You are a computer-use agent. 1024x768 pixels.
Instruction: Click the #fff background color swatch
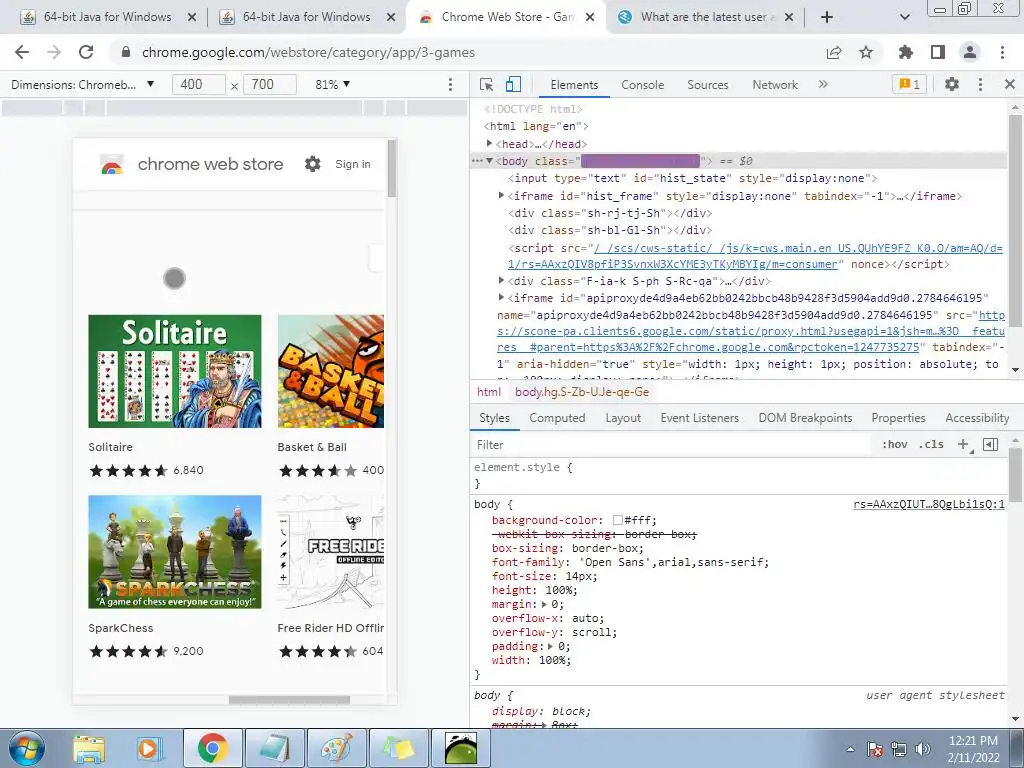pos(617,520)
